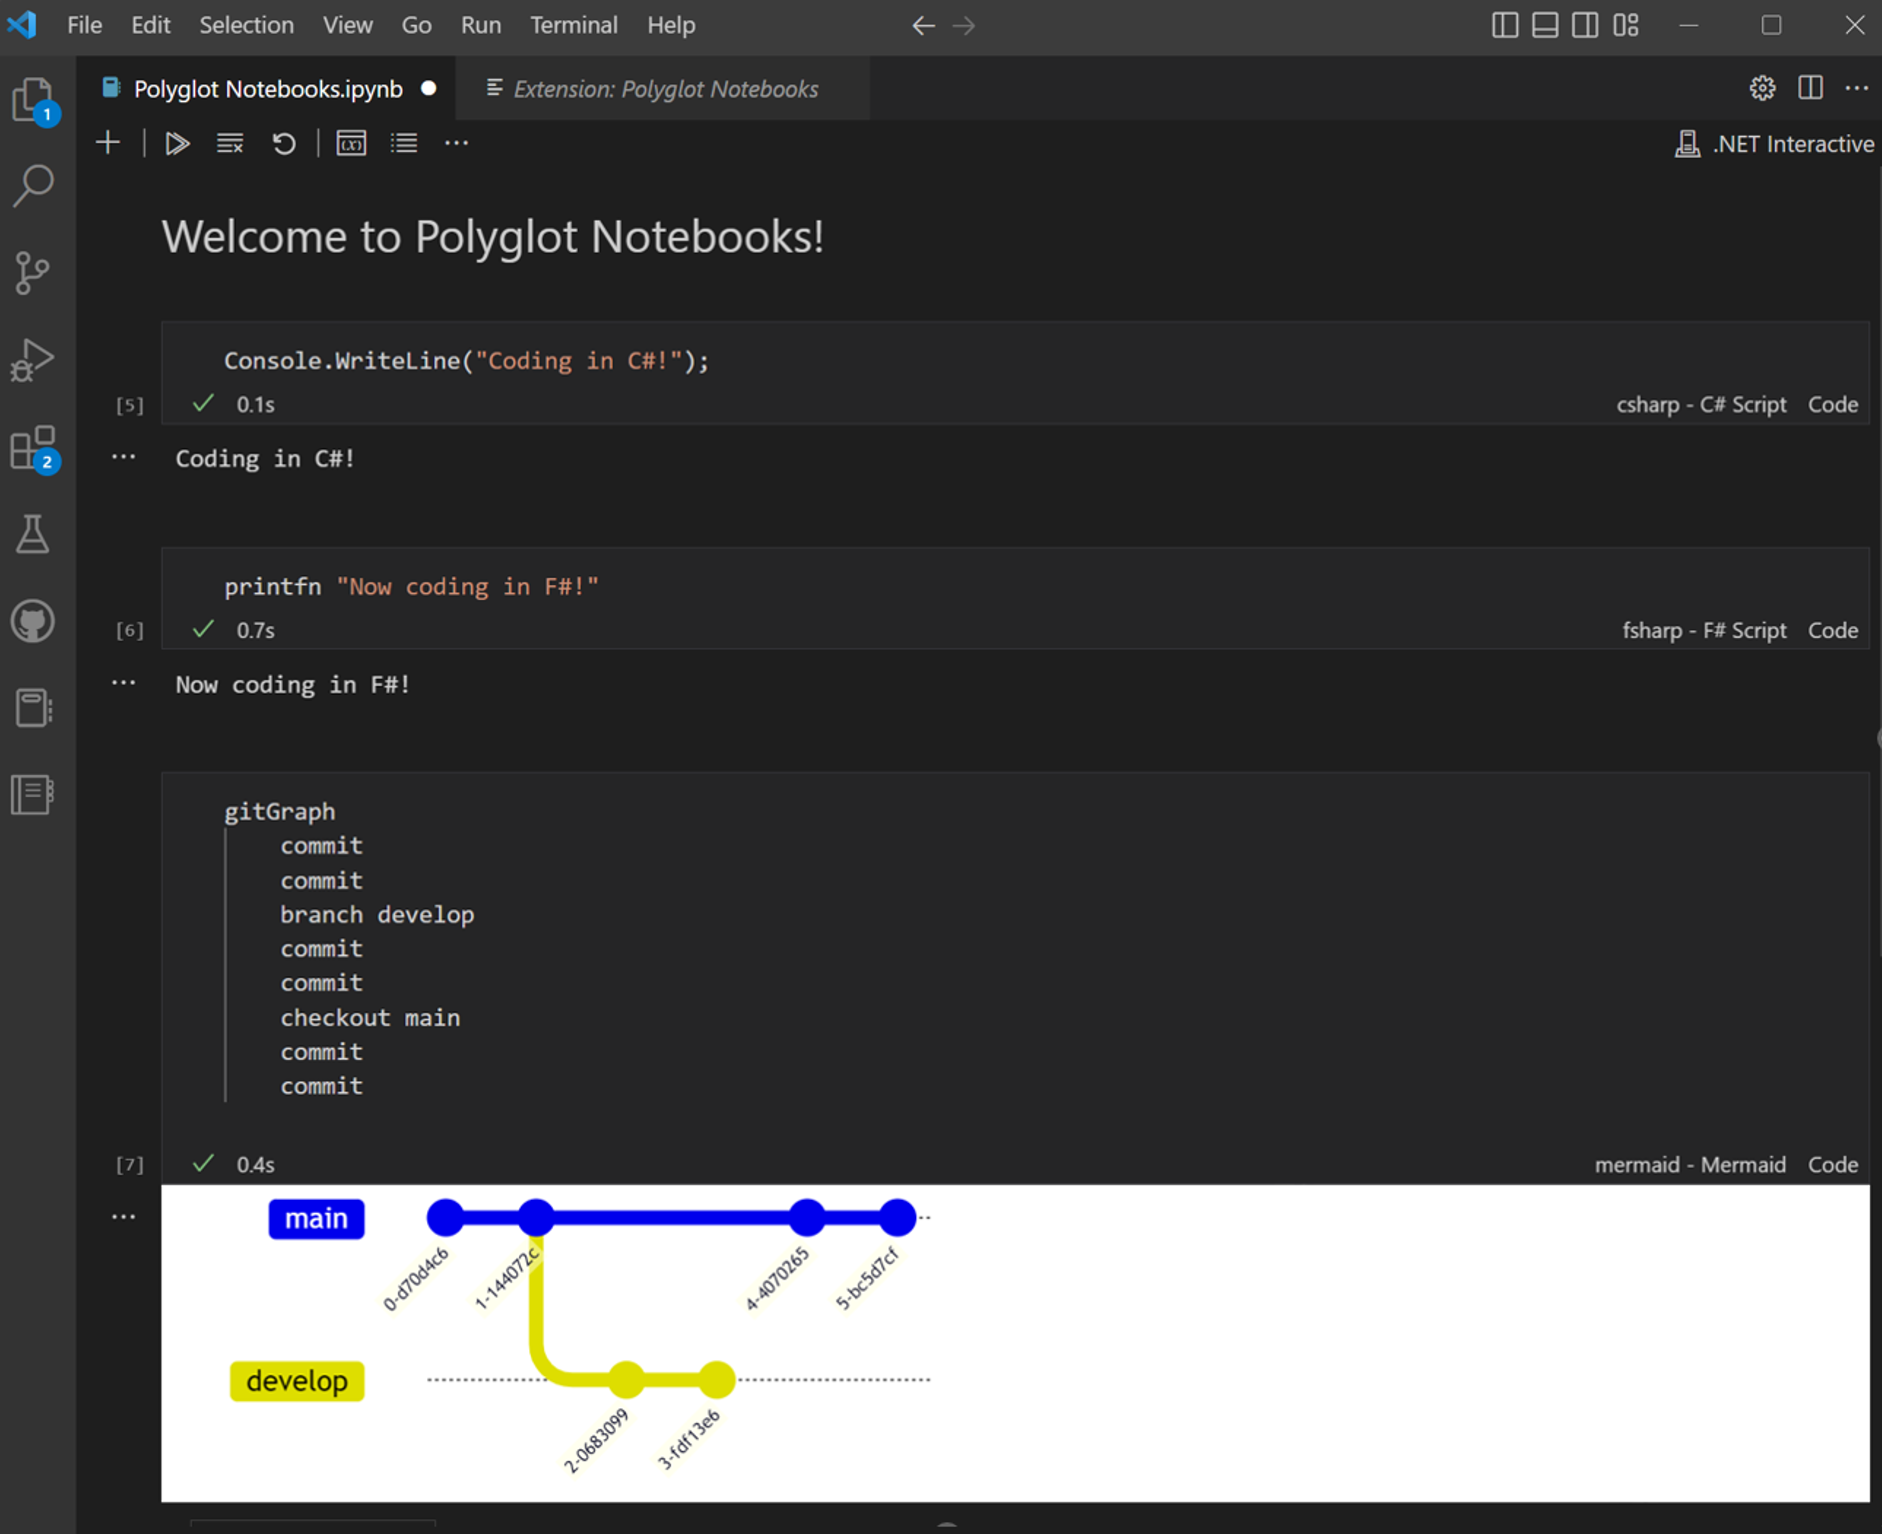
Task: Clear all cell outputs
Action: (229, 143)
